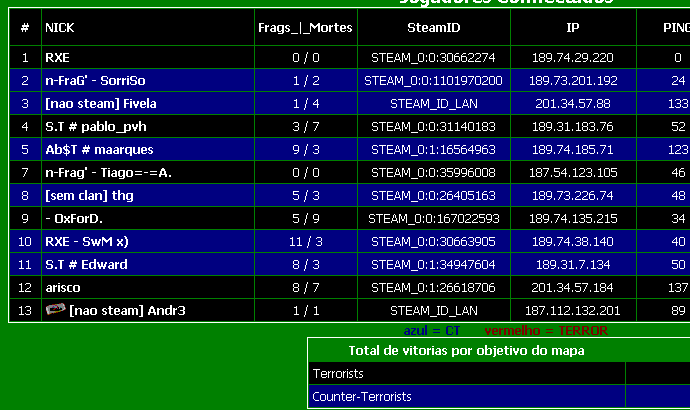690x410 pixels.
Task: Select the SteamID column header
Action: tap(433, 28)
